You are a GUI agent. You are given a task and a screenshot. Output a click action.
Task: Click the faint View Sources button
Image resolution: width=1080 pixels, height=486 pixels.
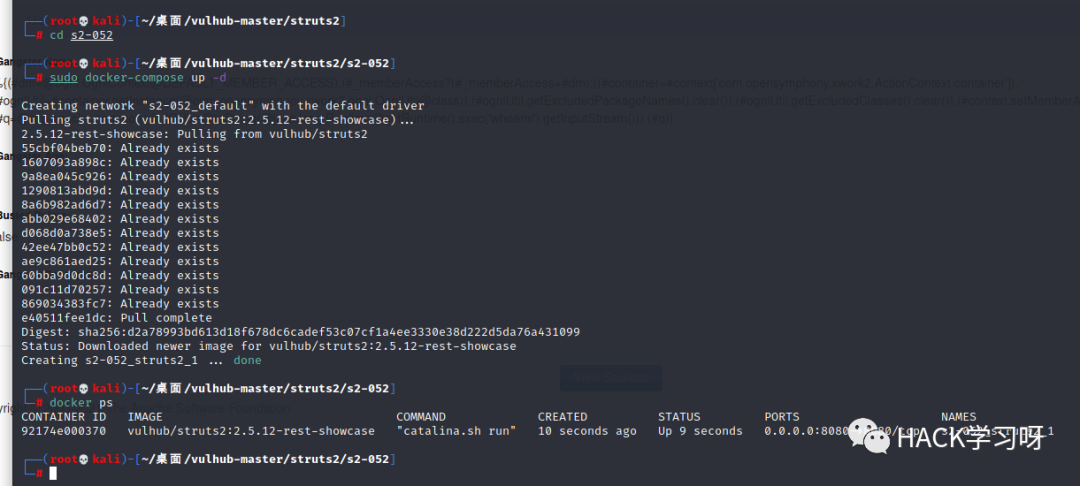611,378
